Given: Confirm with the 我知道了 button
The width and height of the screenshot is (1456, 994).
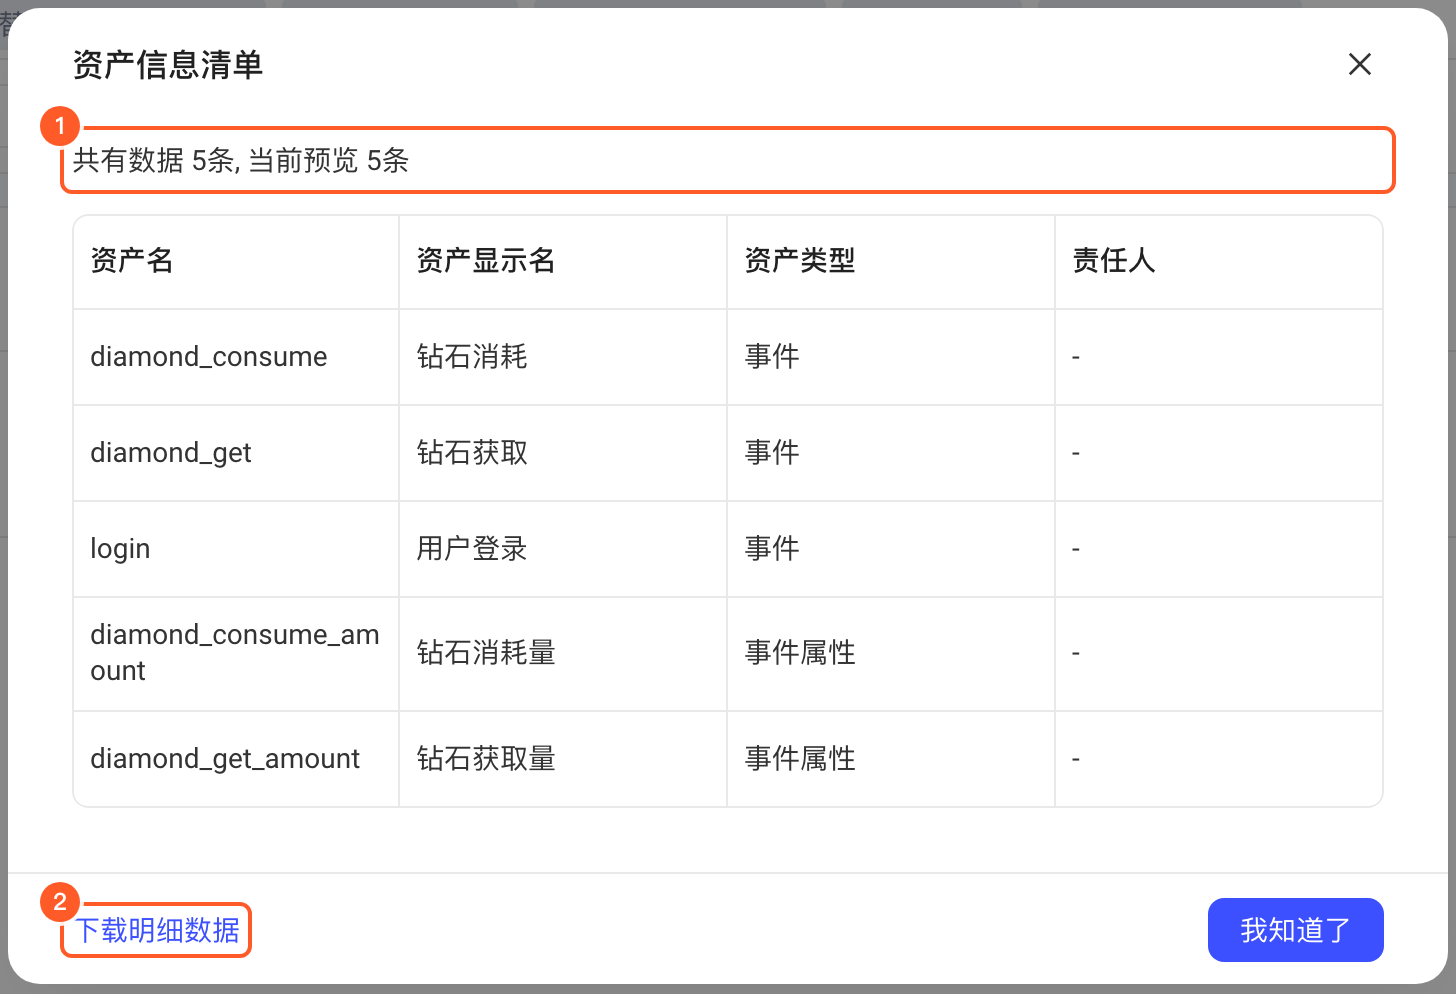Looking at the screenshot, I should coord(1295,930).
